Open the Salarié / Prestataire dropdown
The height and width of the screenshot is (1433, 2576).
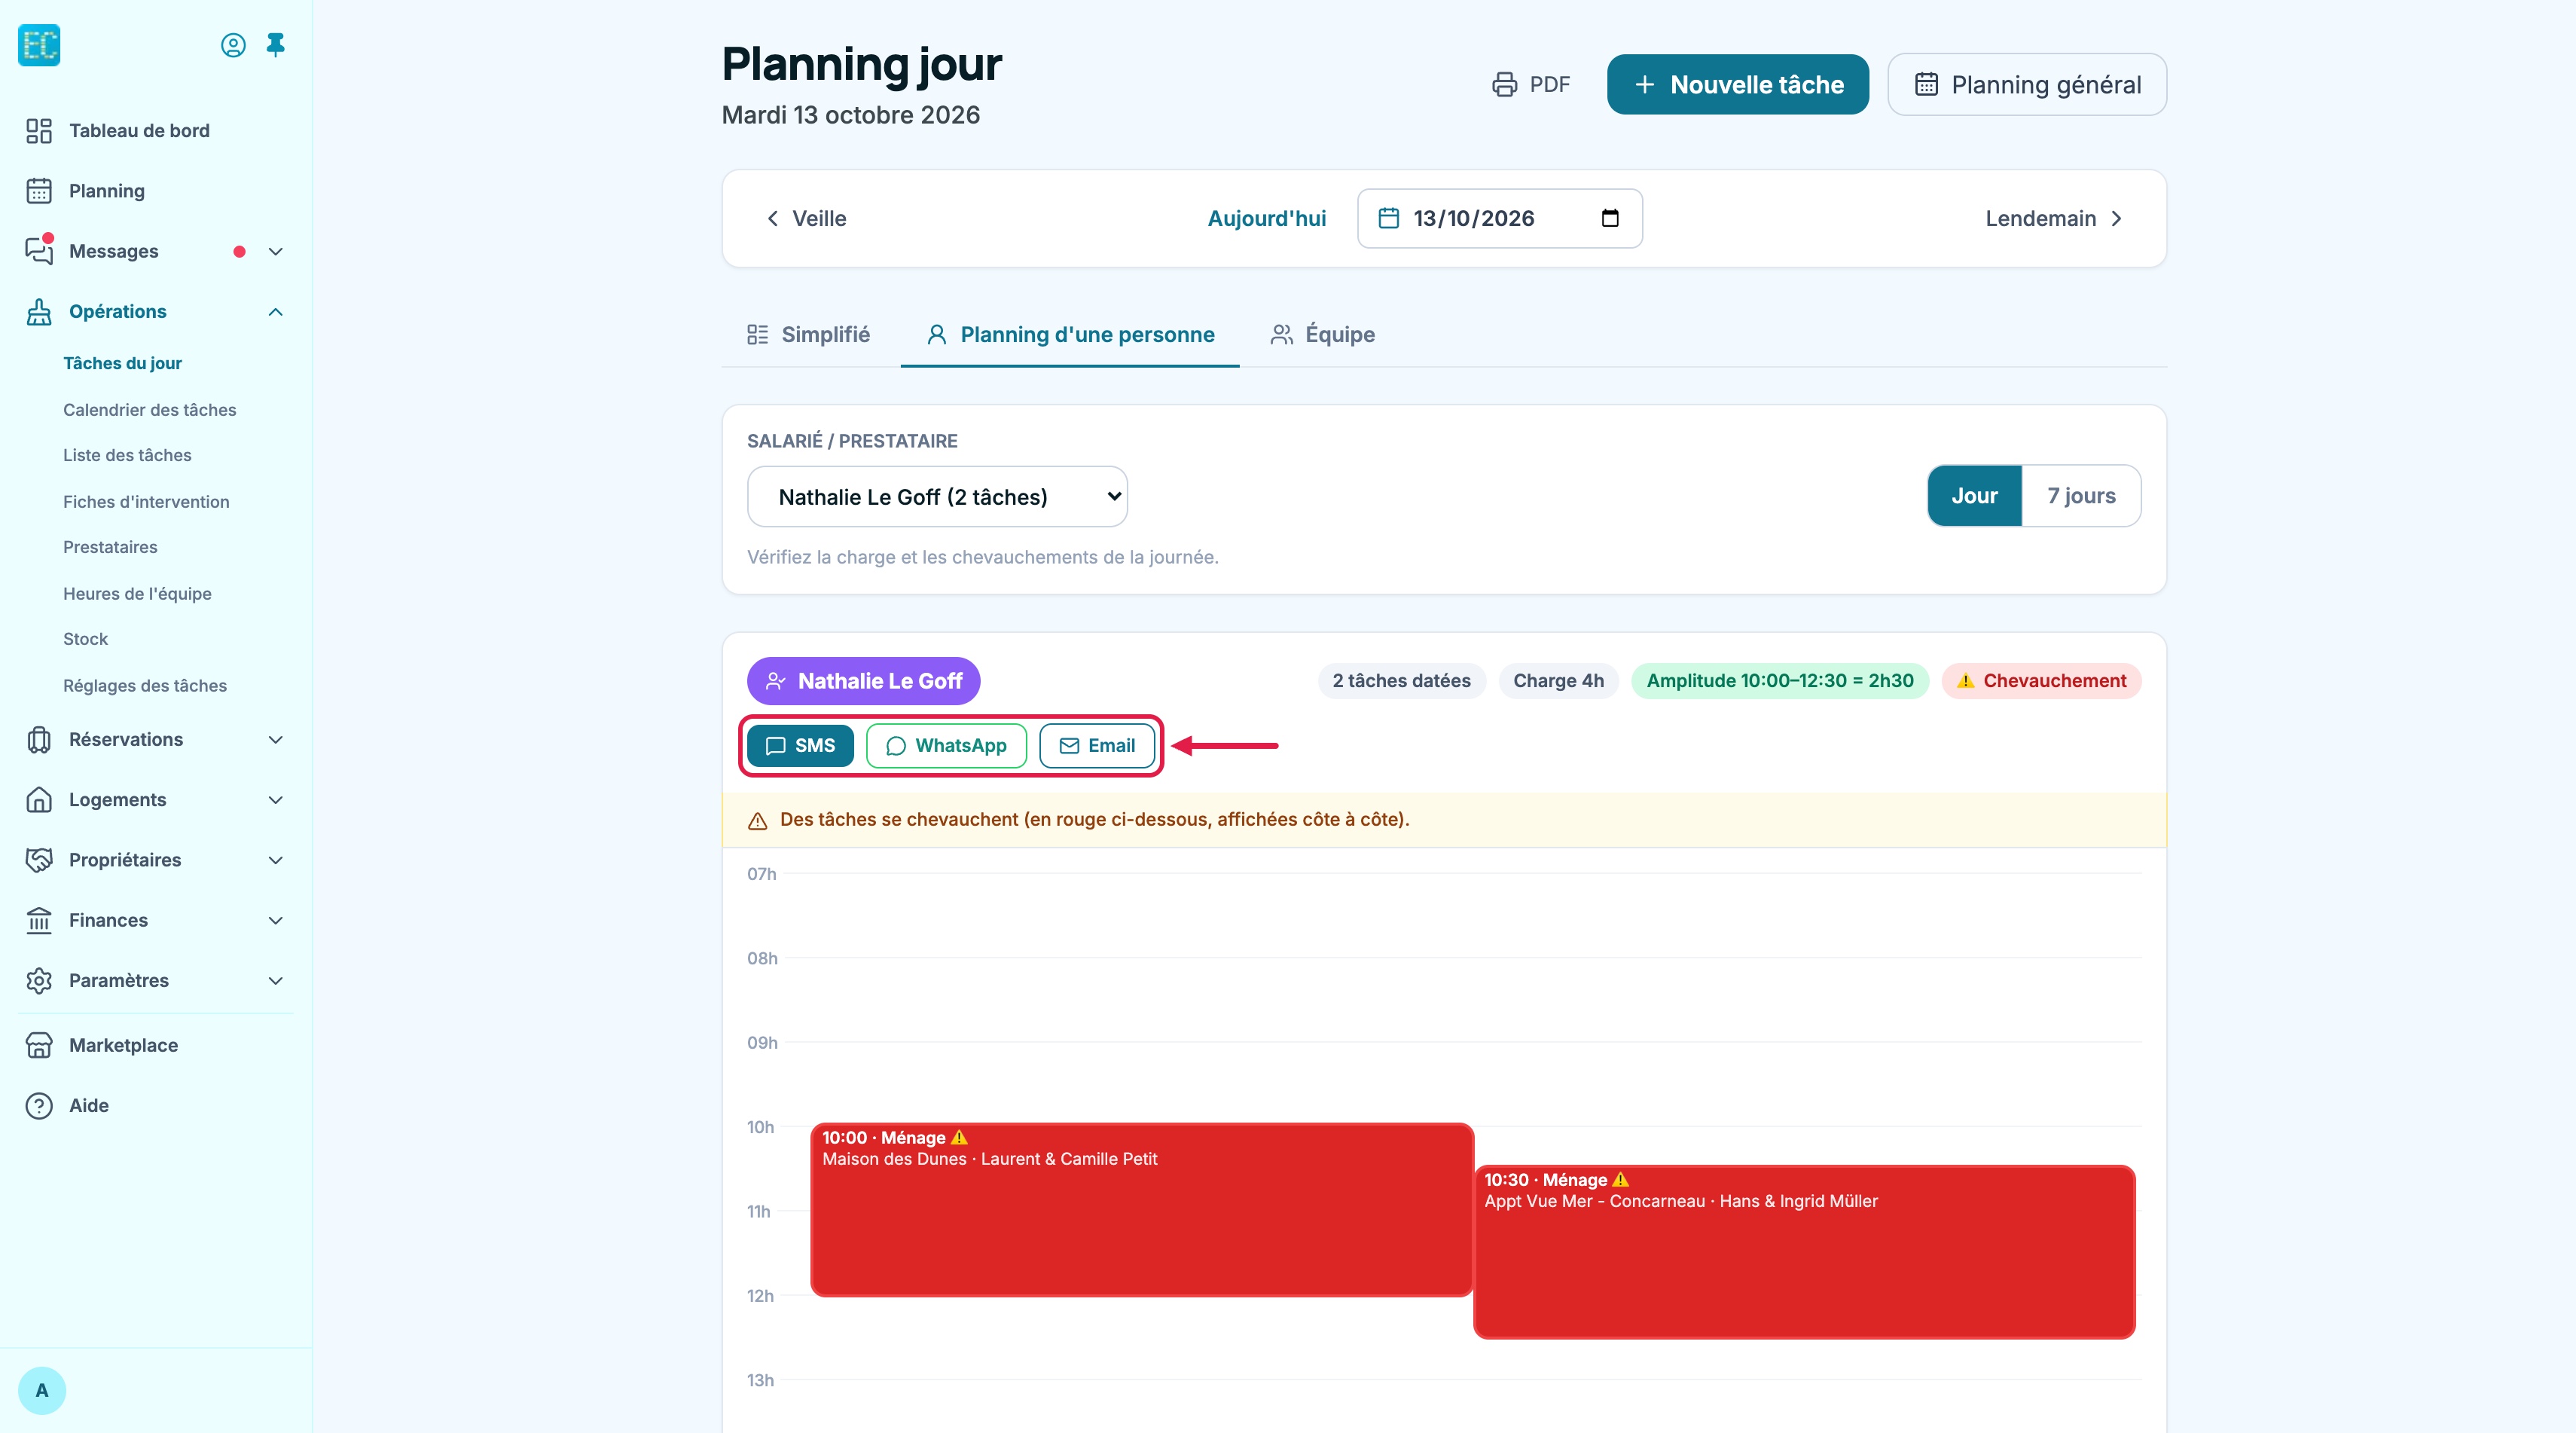(x=937, y=496)
